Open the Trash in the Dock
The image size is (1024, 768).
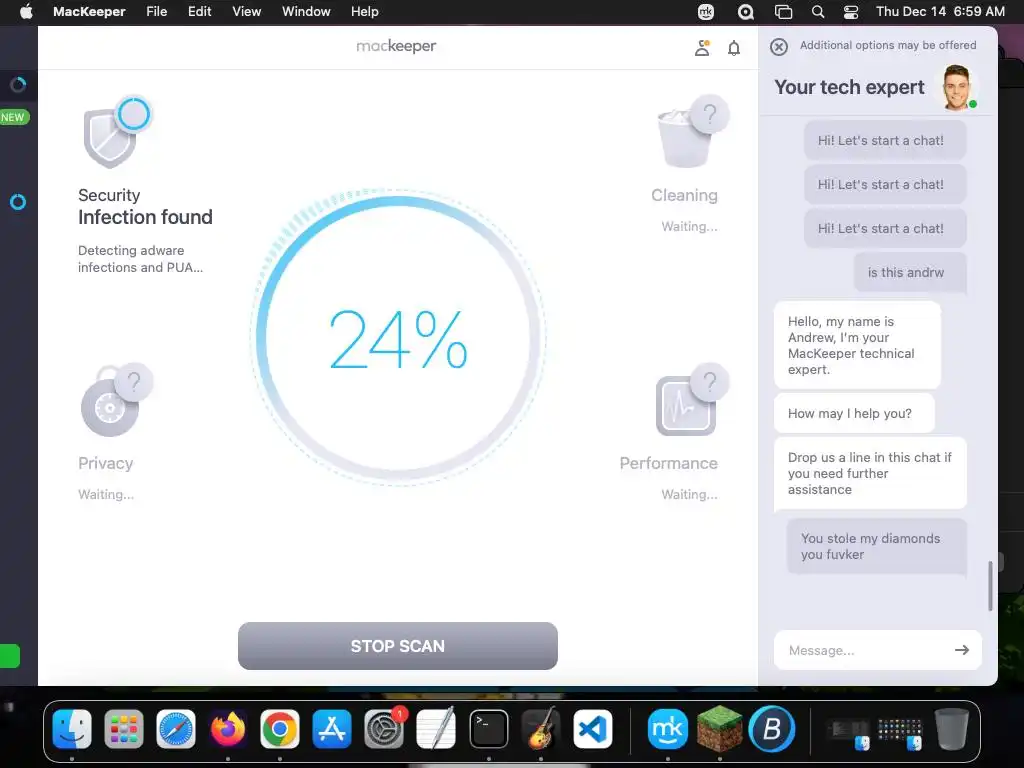tap(952, 729)
